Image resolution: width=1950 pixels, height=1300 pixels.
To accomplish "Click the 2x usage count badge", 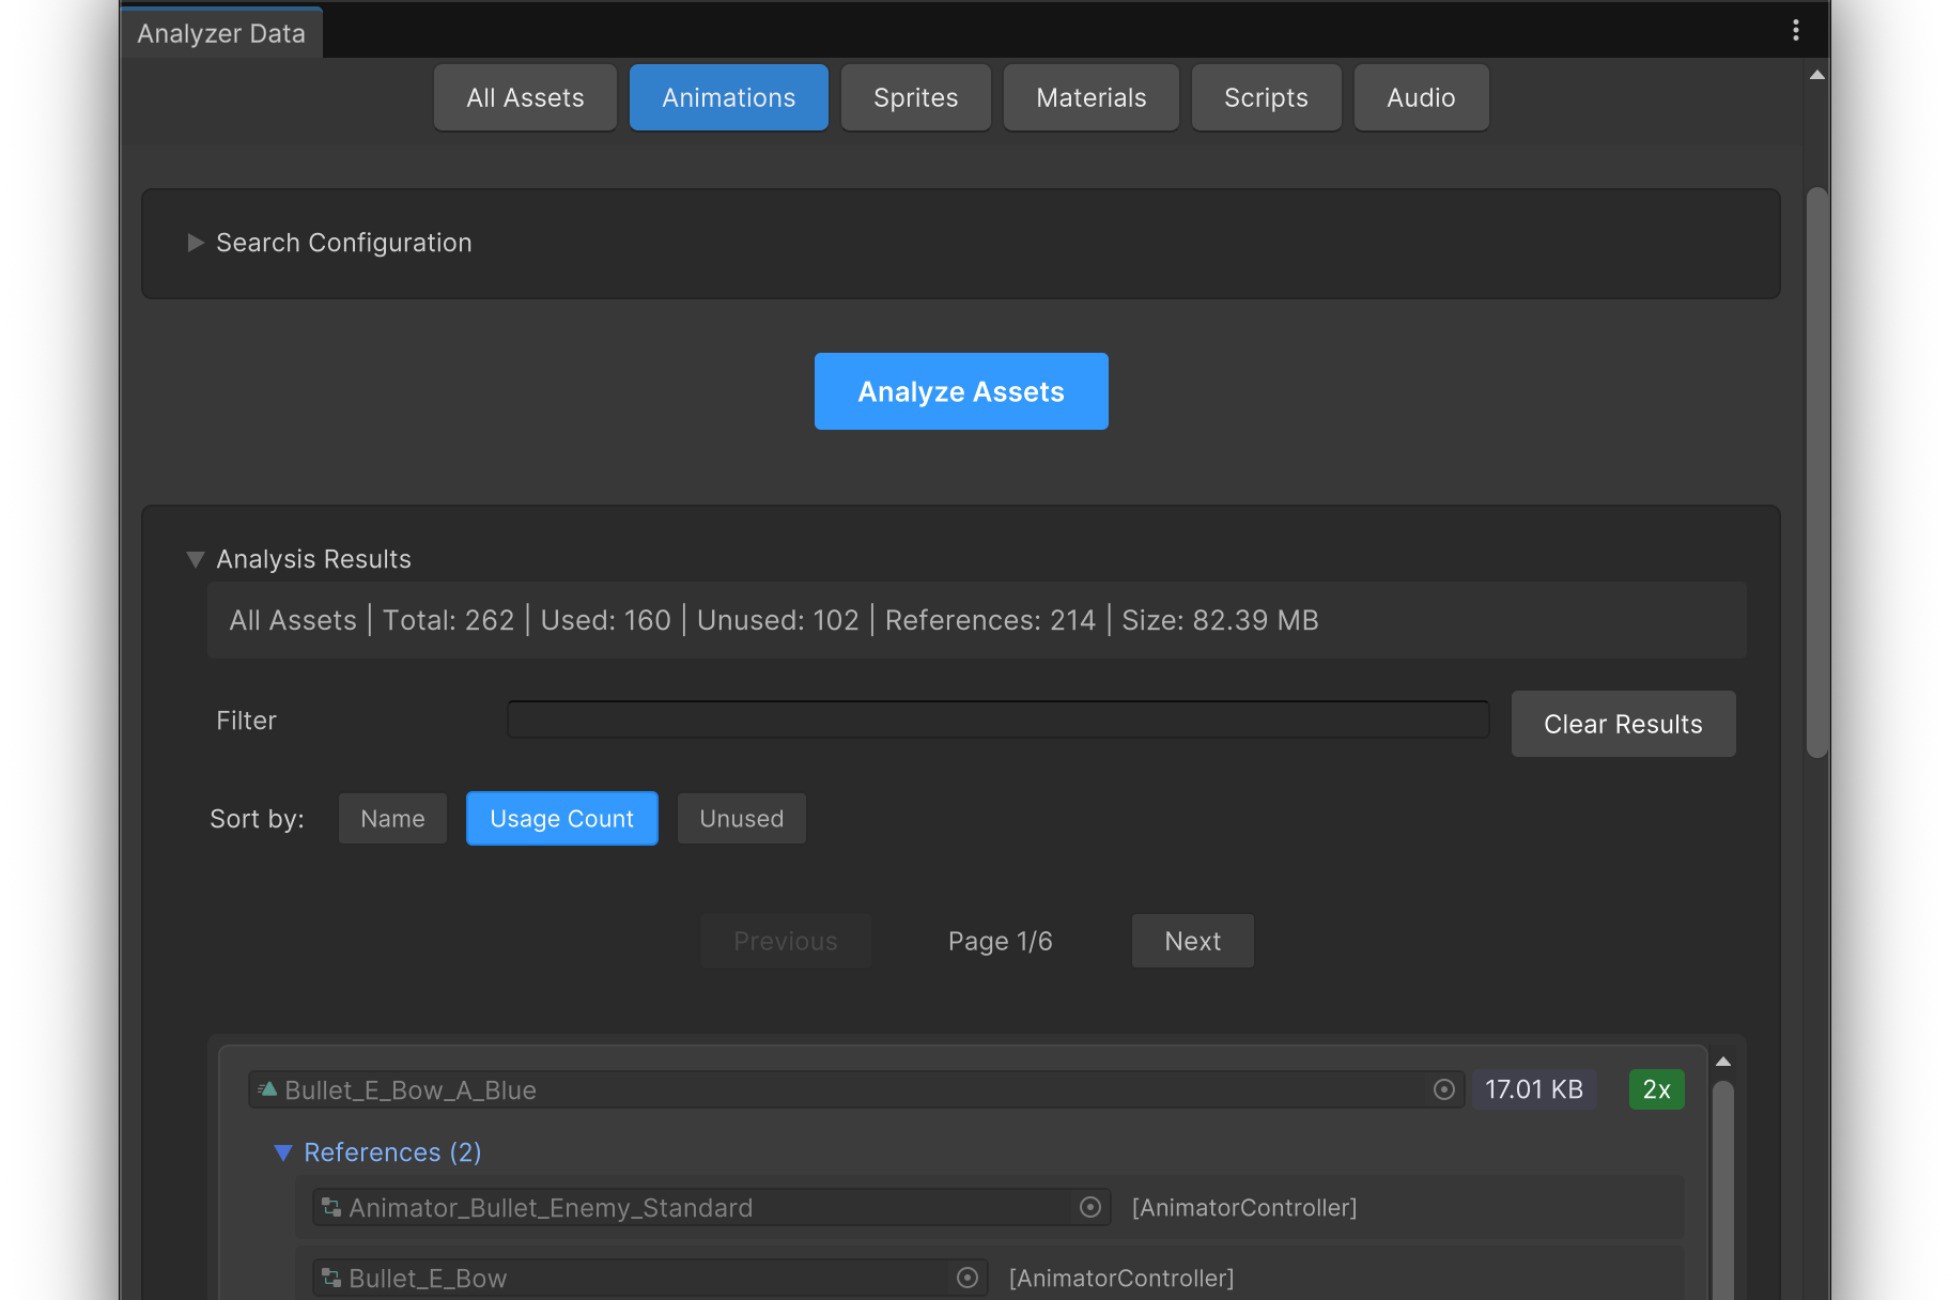I will (1656, 1089).
